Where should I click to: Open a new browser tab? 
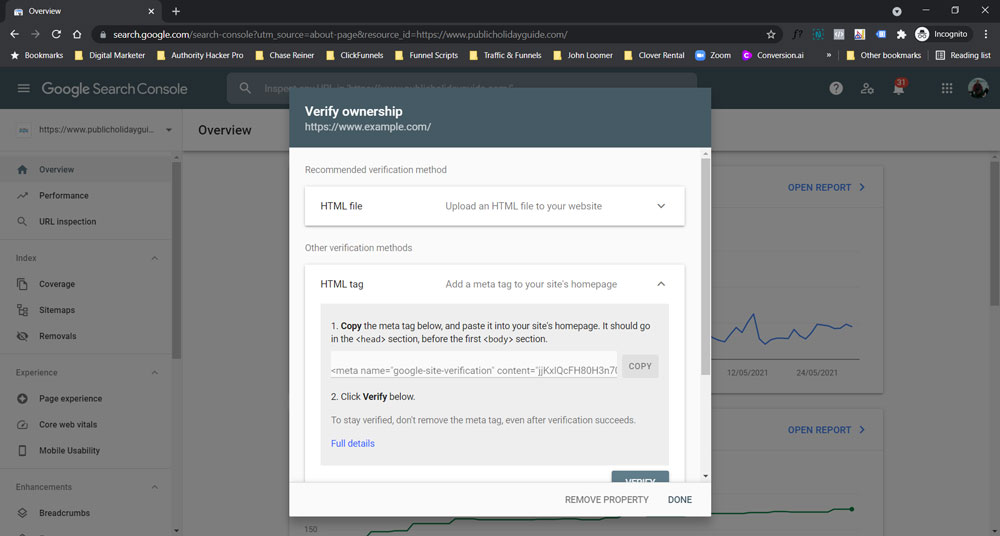pos(176,11)
